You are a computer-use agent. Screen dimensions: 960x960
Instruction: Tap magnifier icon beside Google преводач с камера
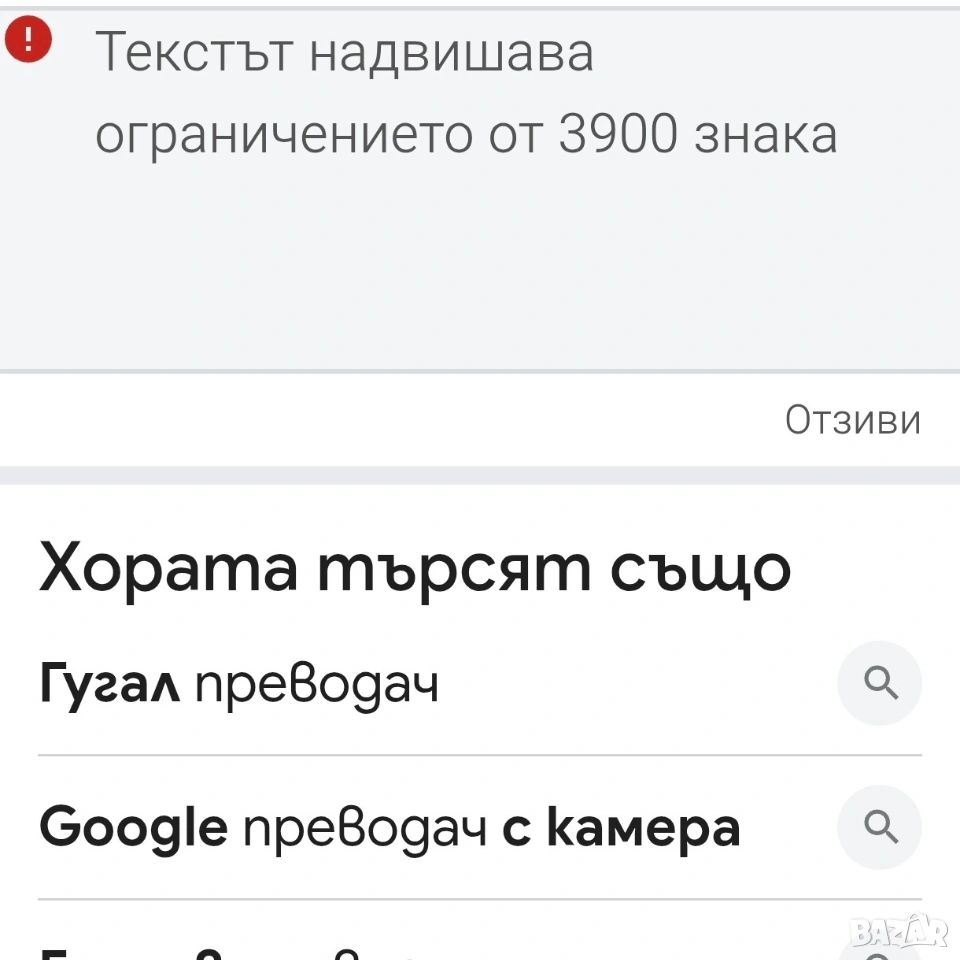879,827
